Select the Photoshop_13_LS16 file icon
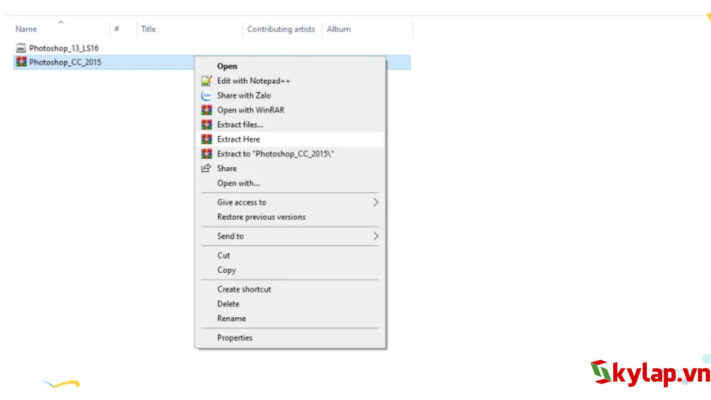711x400 pixels. 21,48
